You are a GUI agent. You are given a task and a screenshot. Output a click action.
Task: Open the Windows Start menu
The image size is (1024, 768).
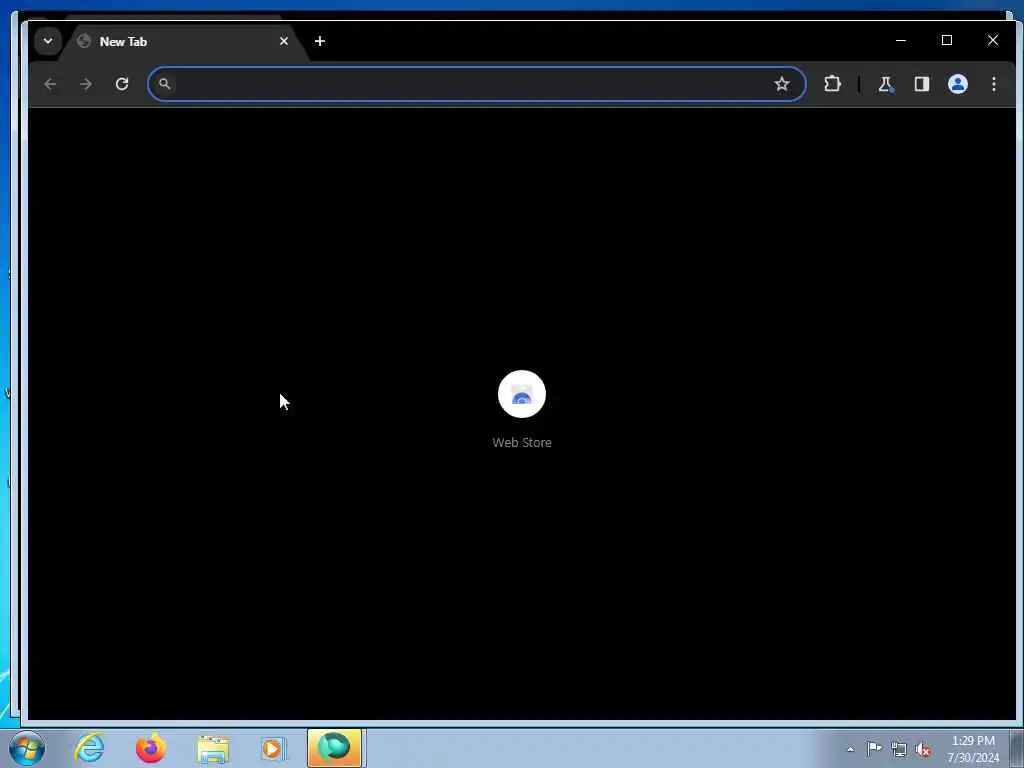pyautogui.click(x=27, y=748)
